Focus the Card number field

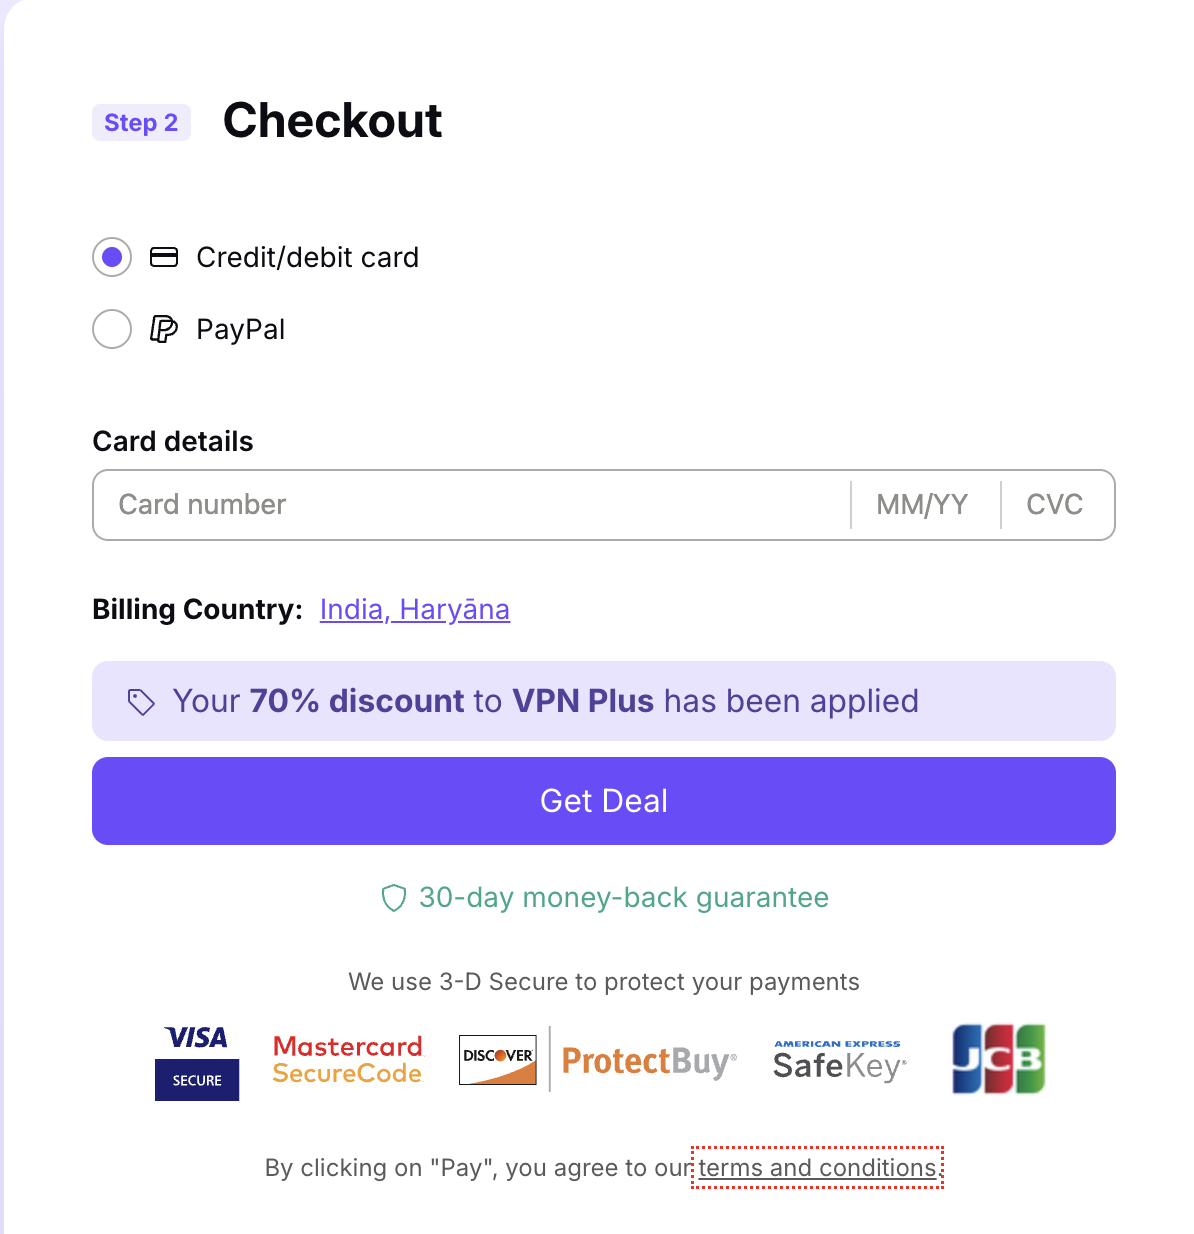click(x=470, y=505)
